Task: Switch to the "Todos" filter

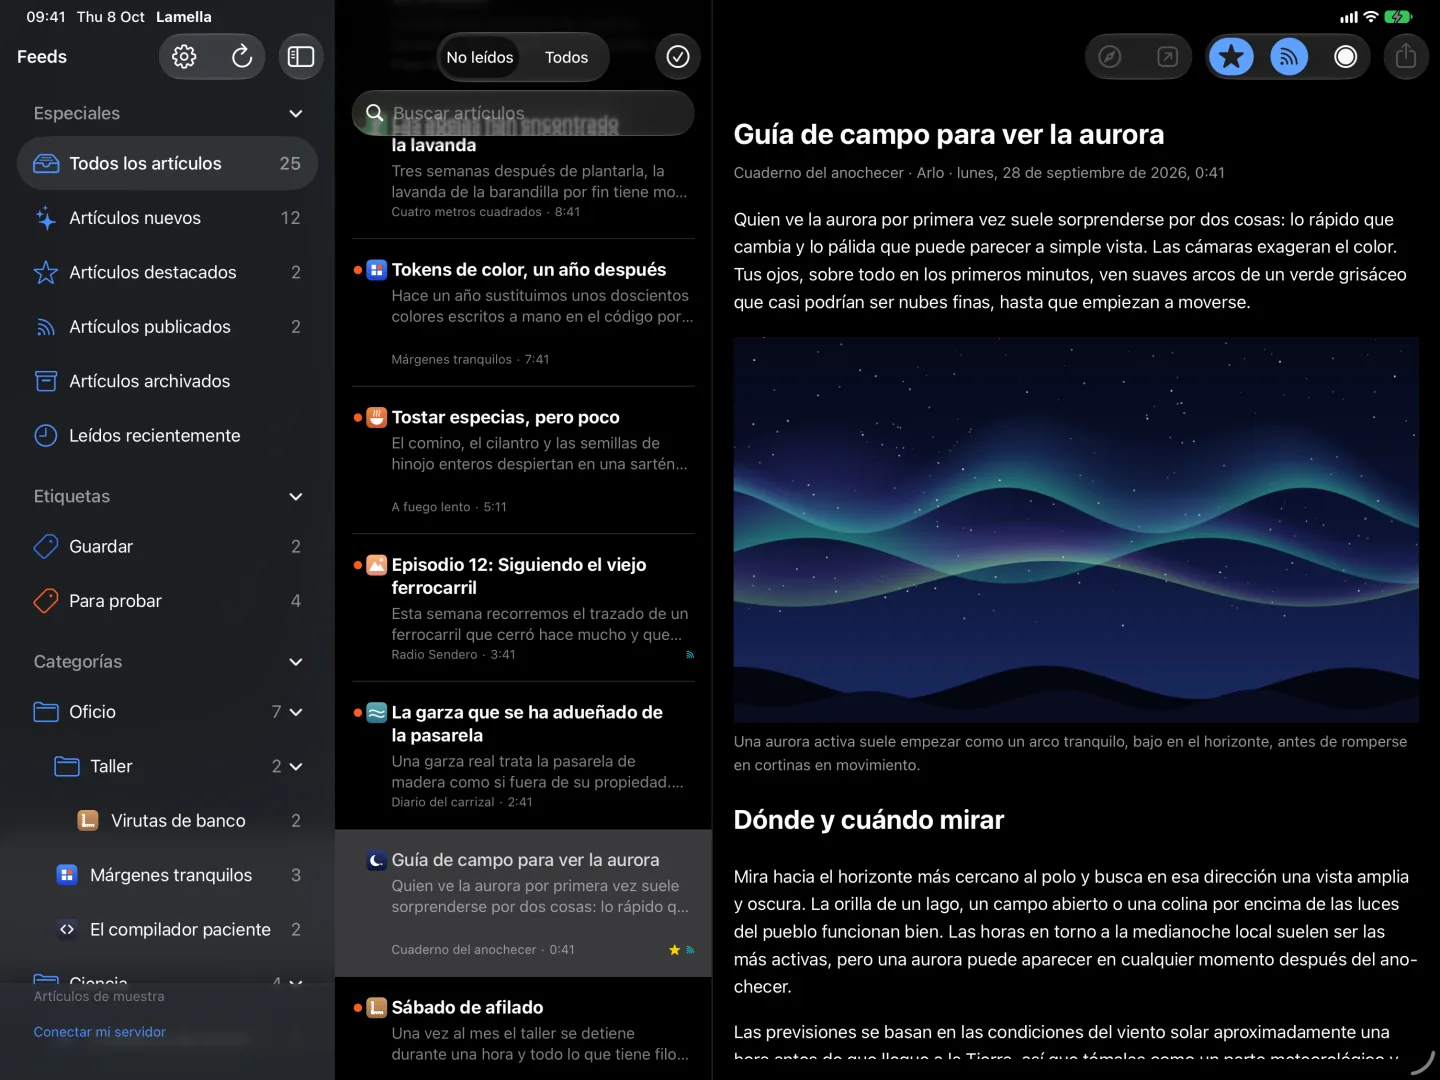Action: [566, 57]
